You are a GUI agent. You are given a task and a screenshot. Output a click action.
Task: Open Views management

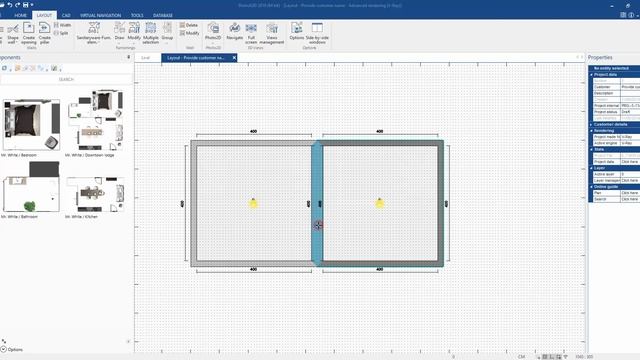[271, 33]
